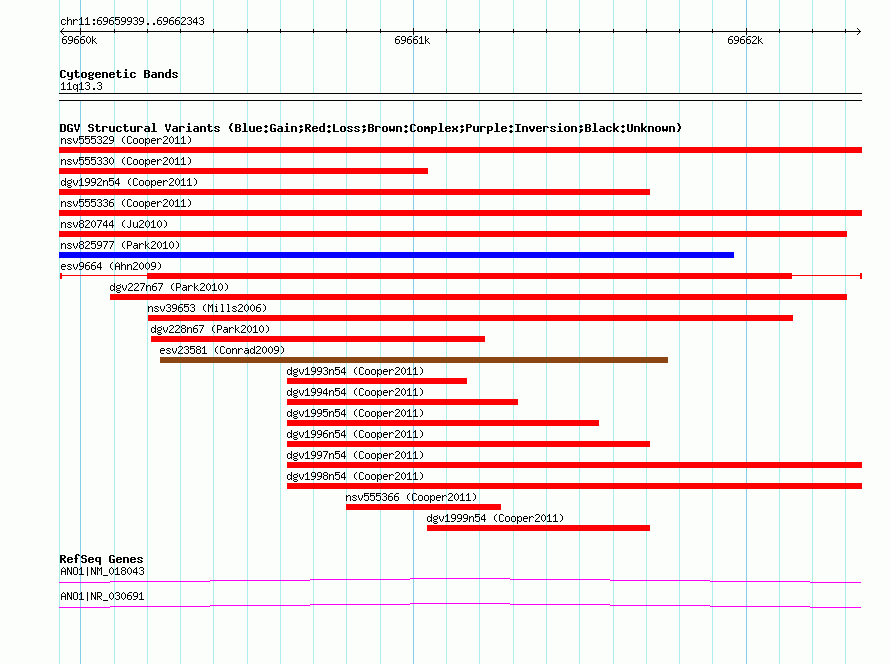Click the red bar under dgv1999n54
The width and height of the screenshot is (890, 664).
click(538, 528)
